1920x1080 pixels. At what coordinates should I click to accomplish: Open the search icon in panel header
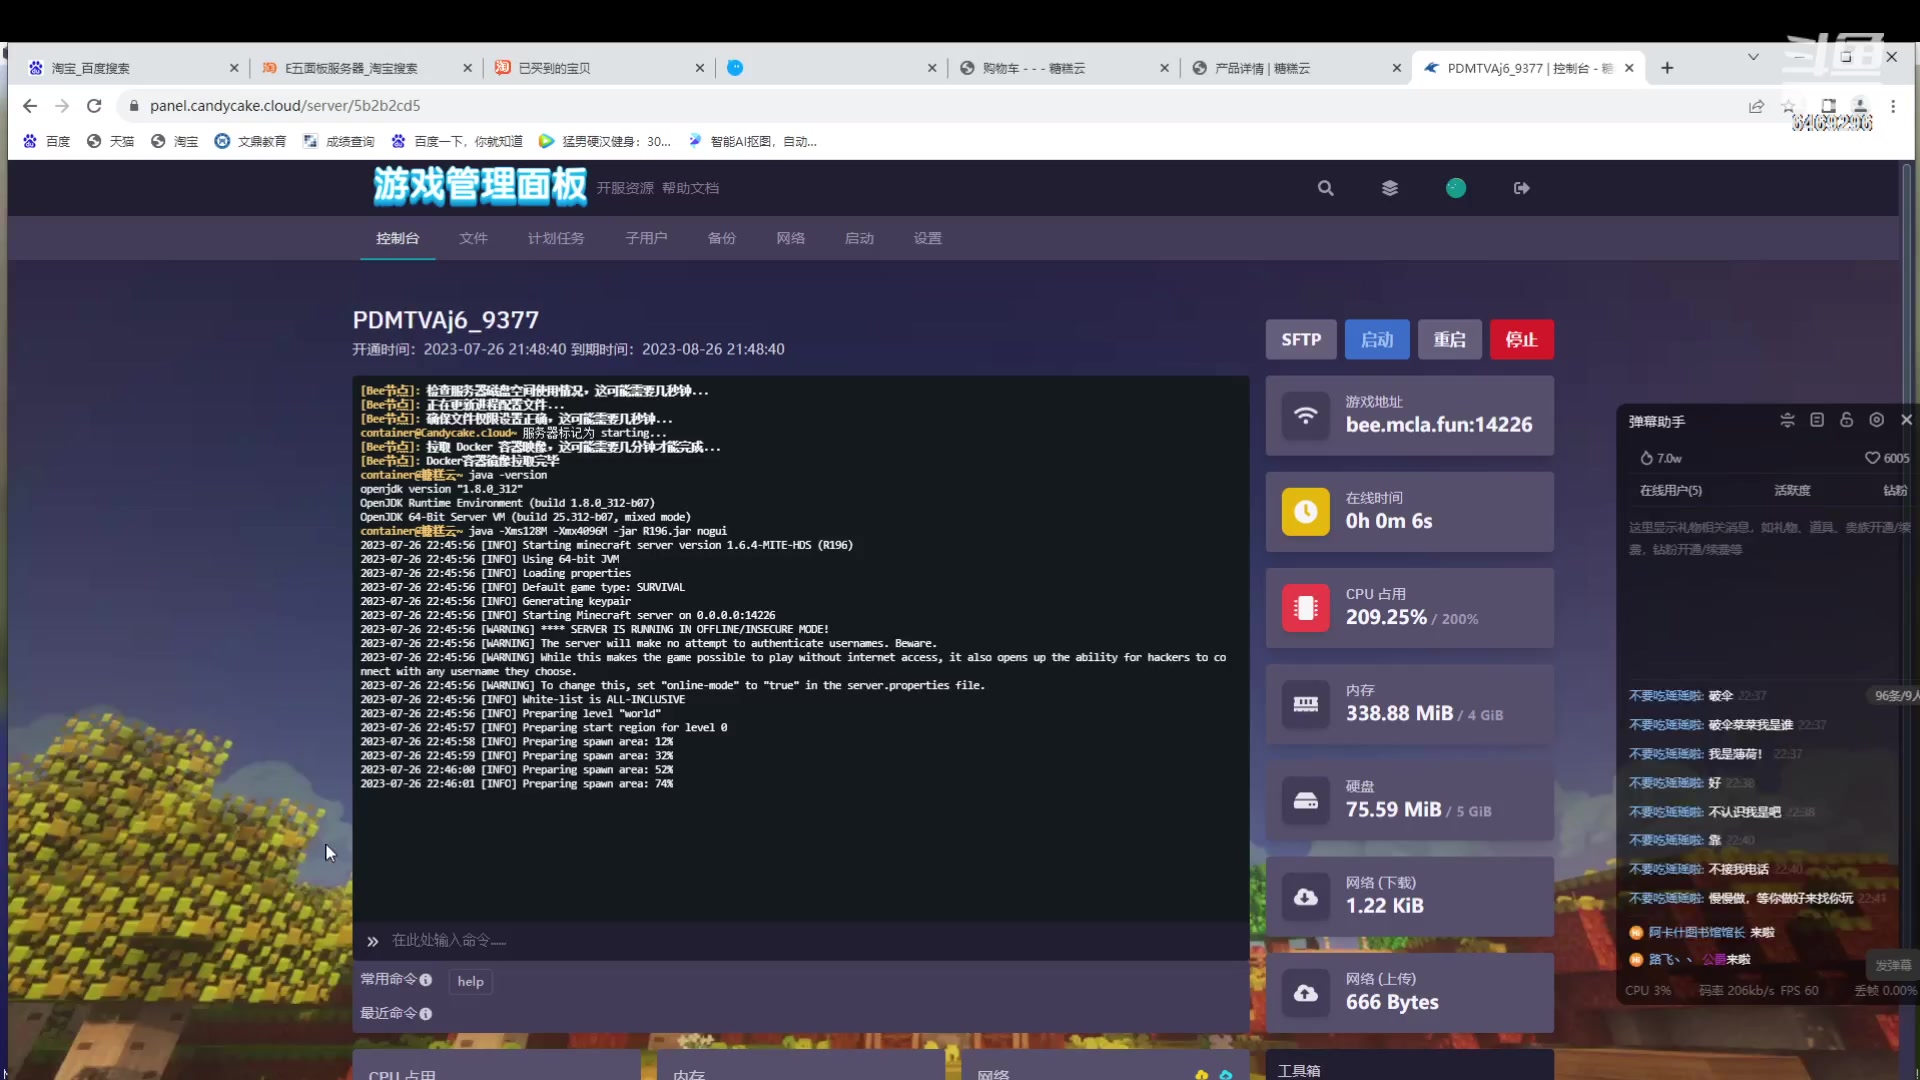pos(1325,188)
